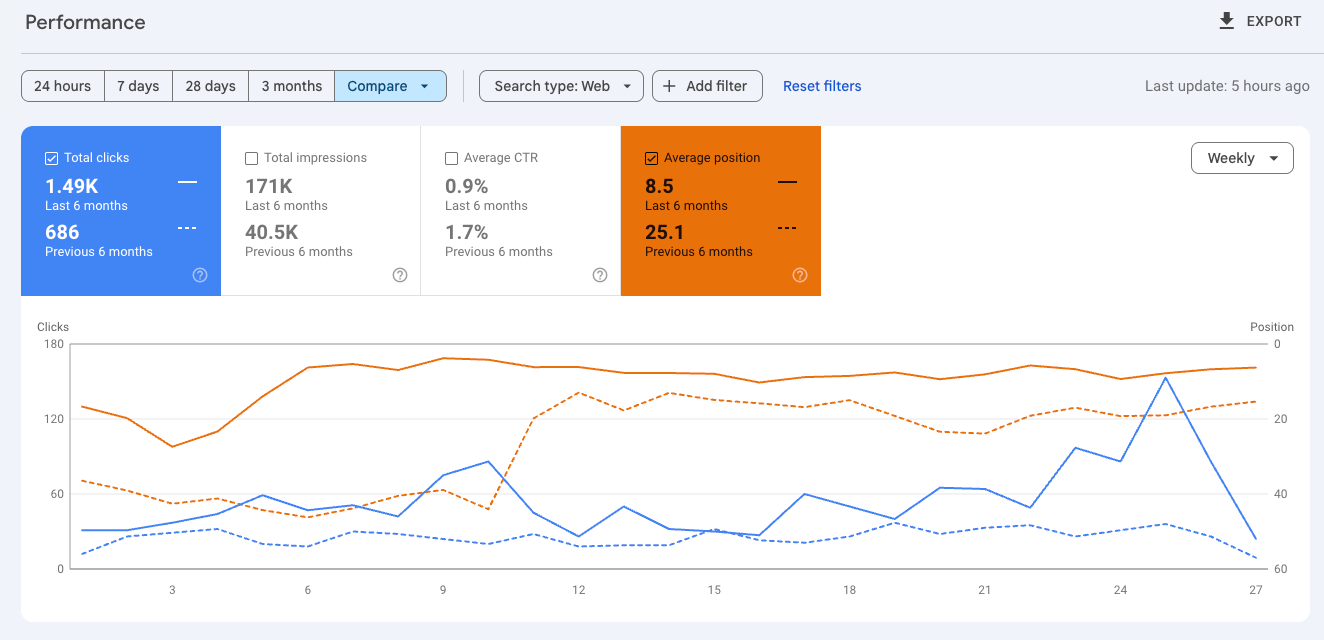Enable the Average CTR checkbox
Image resolution: width=1324 pixels, height=640 pixels.
452,158
